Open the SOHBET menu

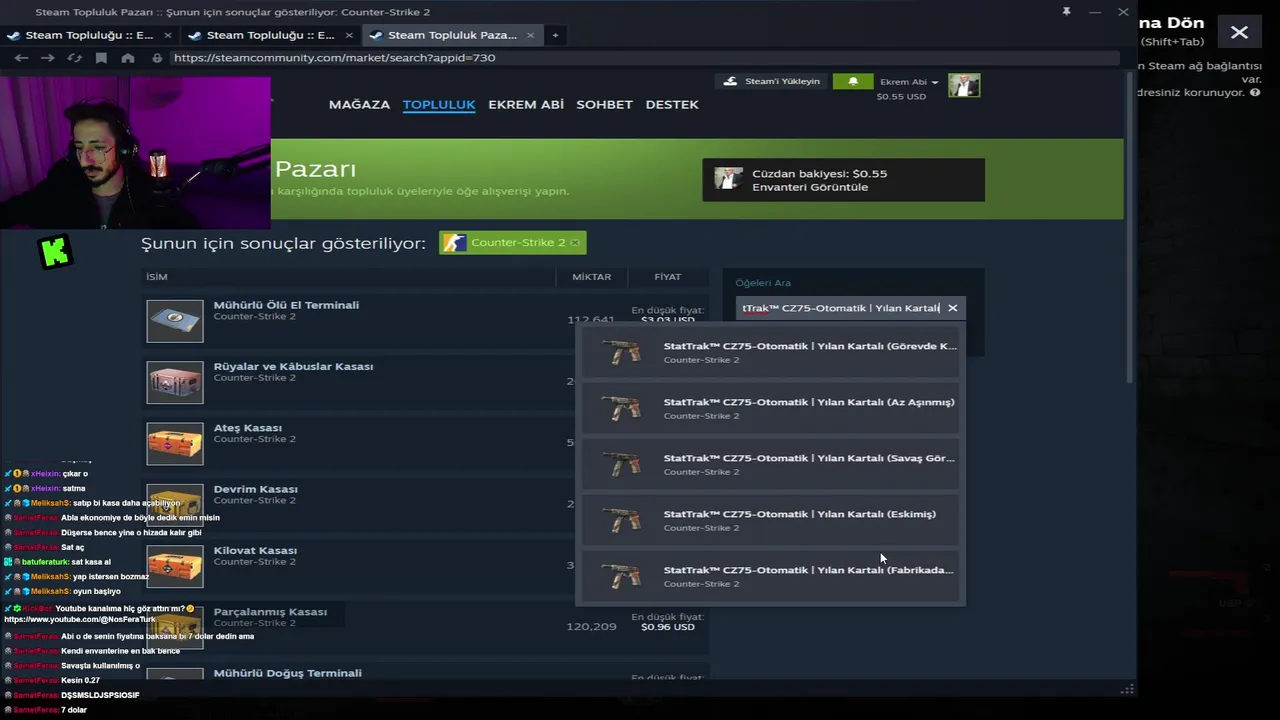[604, 104]
